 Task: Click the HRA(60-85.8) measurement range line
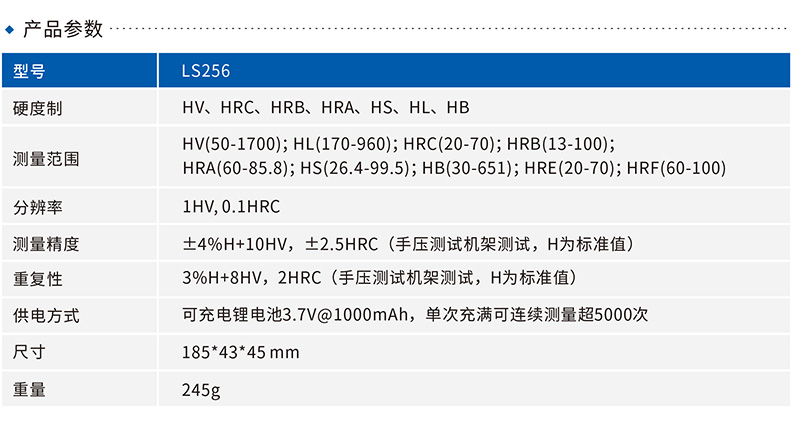(454, 169)
